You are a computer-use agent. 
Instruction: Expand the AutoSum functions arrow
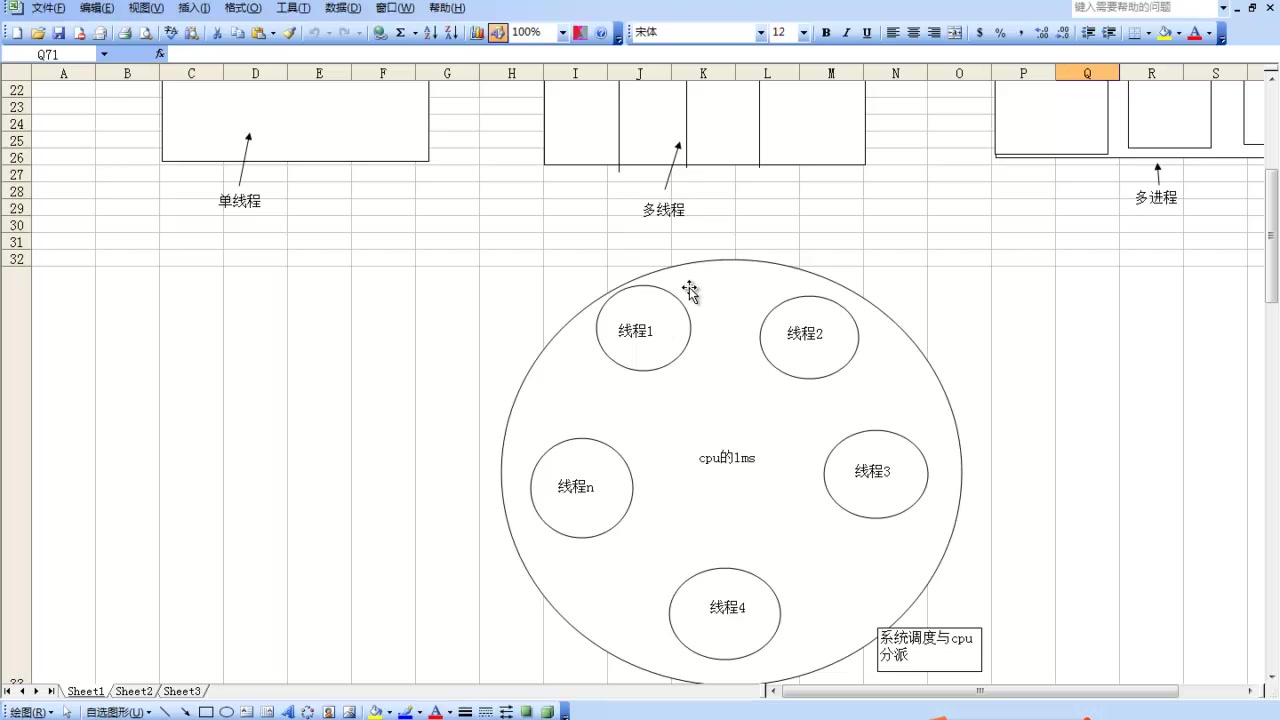(413, 33)
